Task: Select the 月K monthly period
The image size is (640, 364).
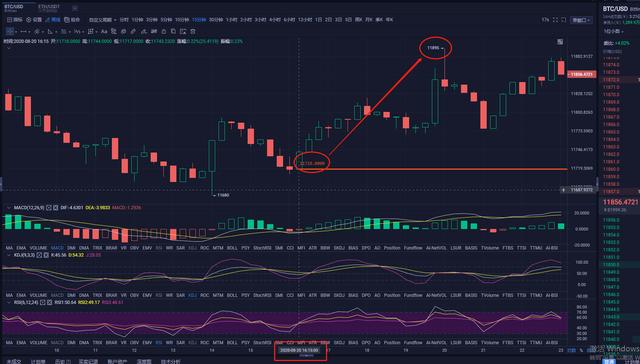Action: pyautogui.click(x=369, y=20)
